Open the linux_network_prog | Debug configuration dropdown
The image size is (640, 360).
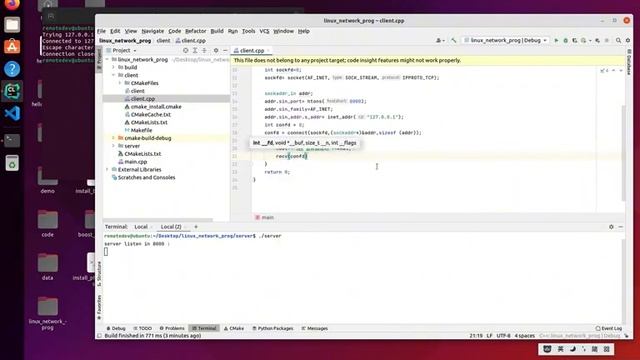tap(505, 40)
